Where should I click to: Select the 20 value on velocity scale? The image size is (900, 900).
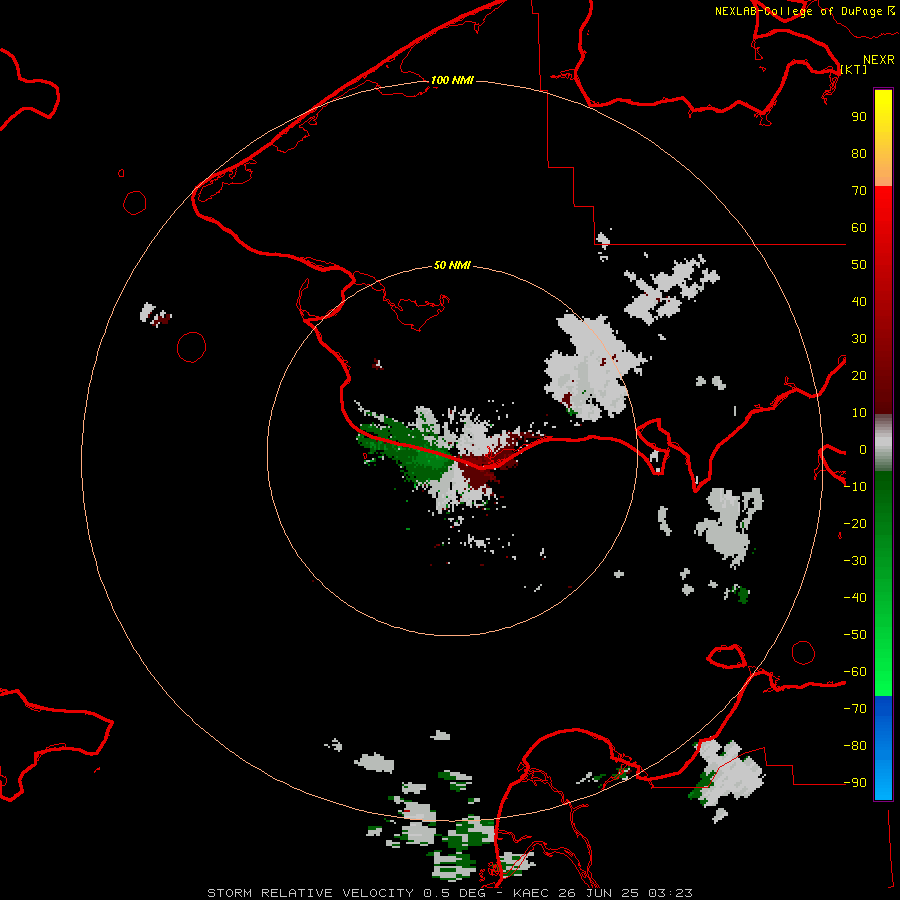coord(859,375)
